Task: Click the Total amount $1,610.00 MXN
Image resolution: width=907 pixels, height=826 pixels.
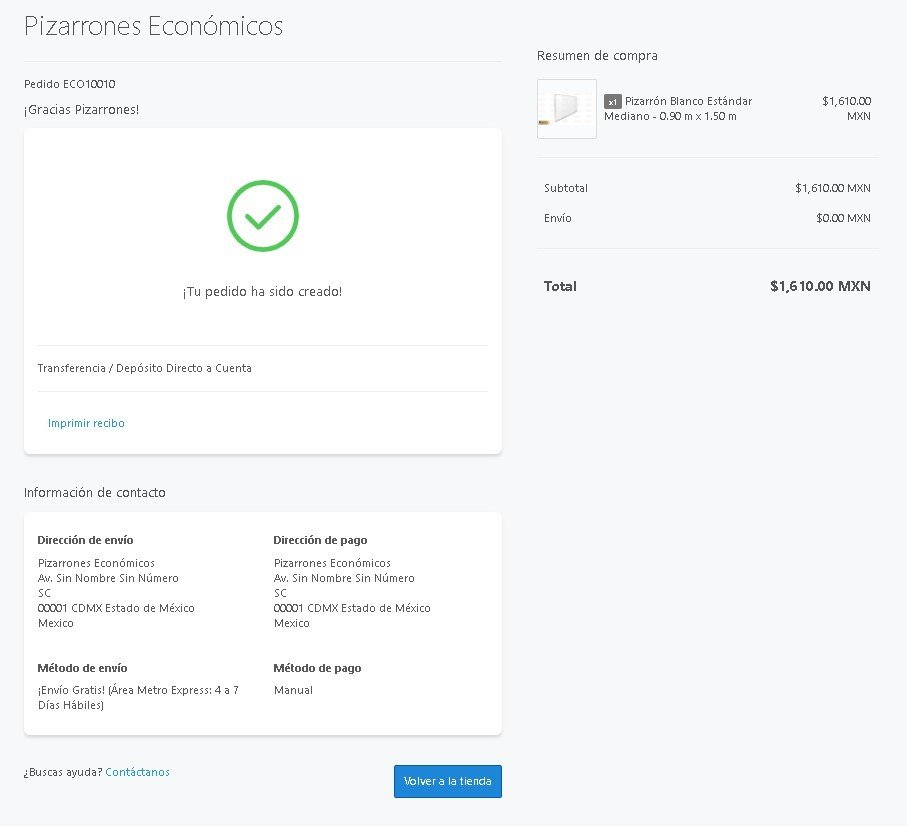Action: pos(820,286)
